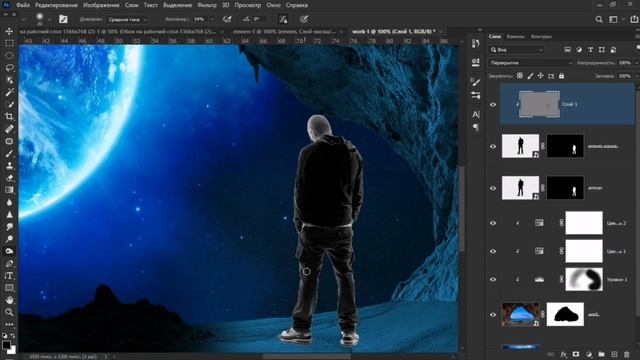Create a new layer icon
Screen dimensions: 640x360
tap(614, 354)
